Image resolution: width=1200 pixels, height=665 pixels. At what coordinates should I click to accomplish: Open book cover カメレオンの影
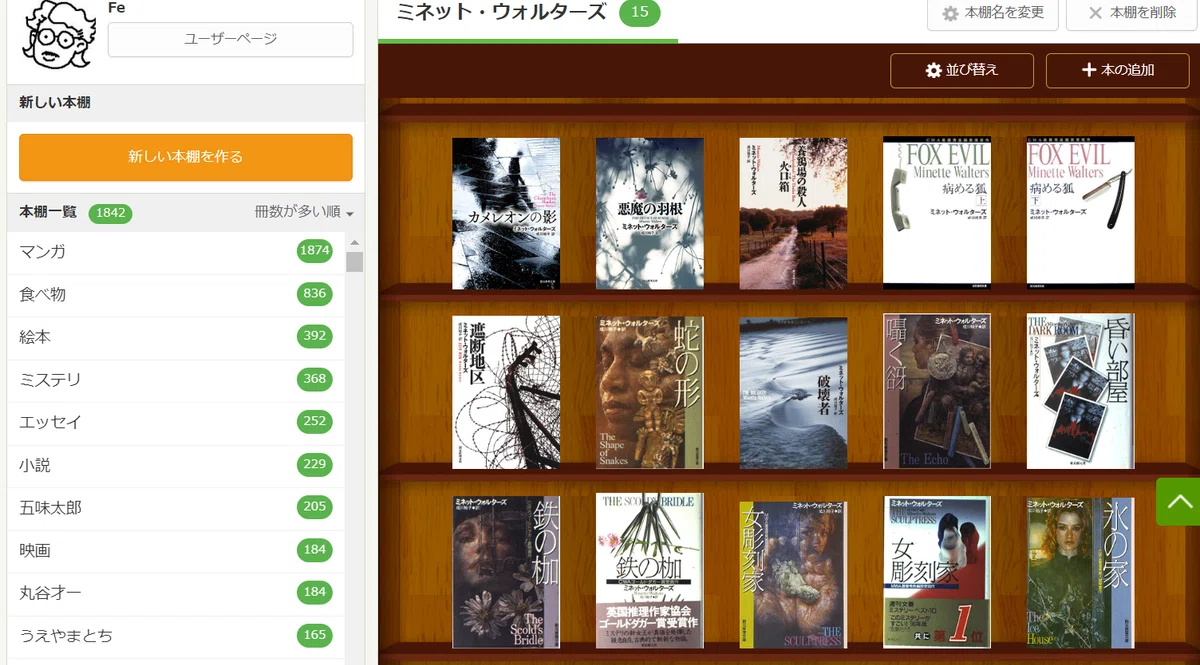pyautogui.click(x=506, y=213)
